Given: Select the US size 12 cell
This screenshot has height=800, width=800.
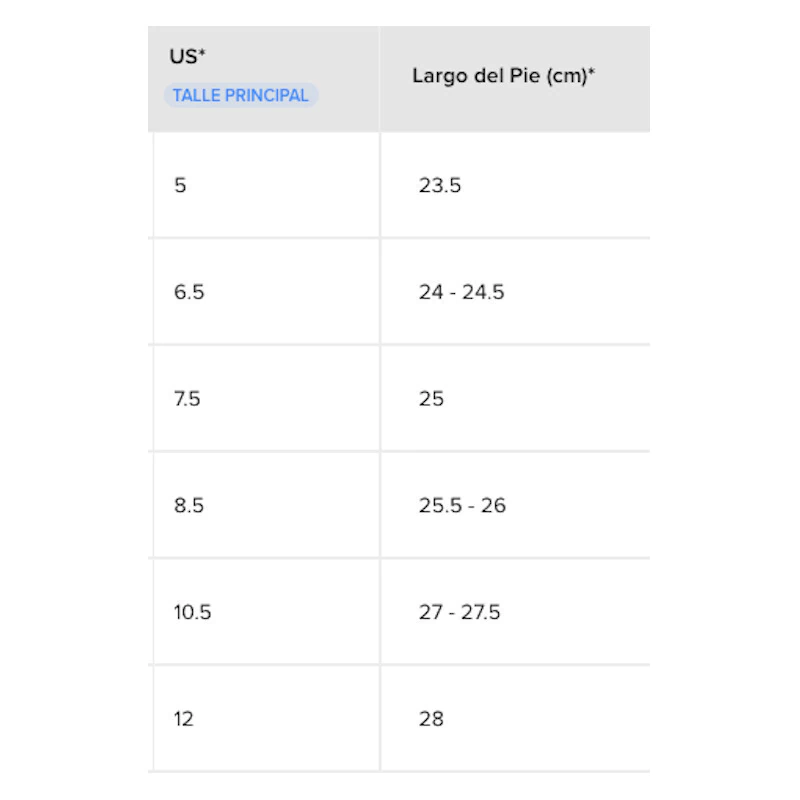Looking at the screenshot, I should (183, 718).
